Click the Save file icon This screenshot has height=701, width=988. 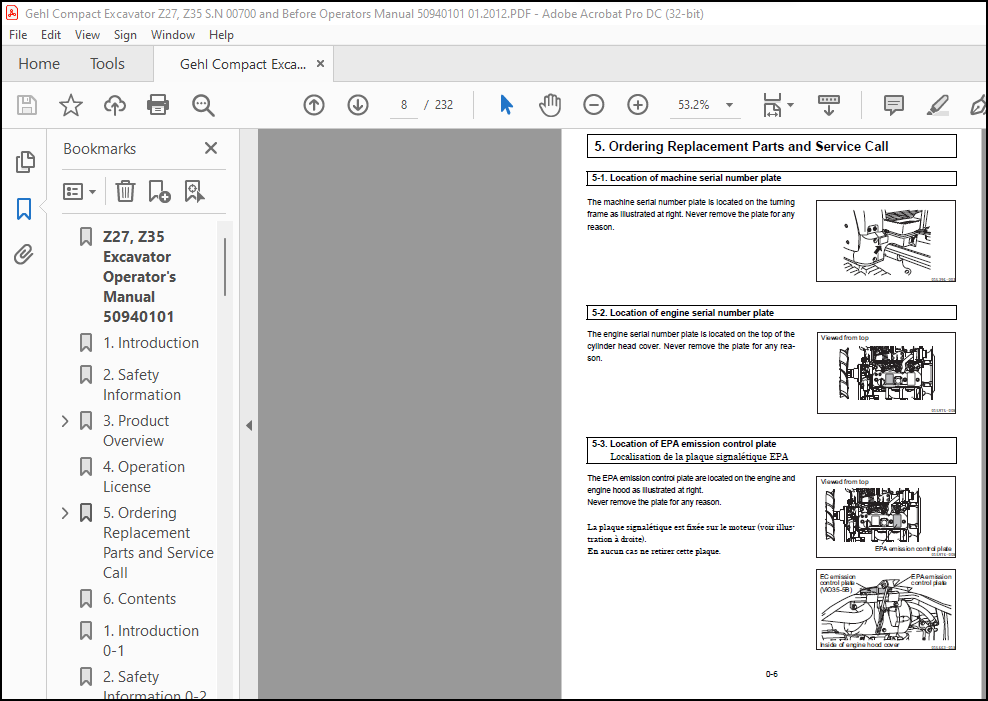point(26,105)
